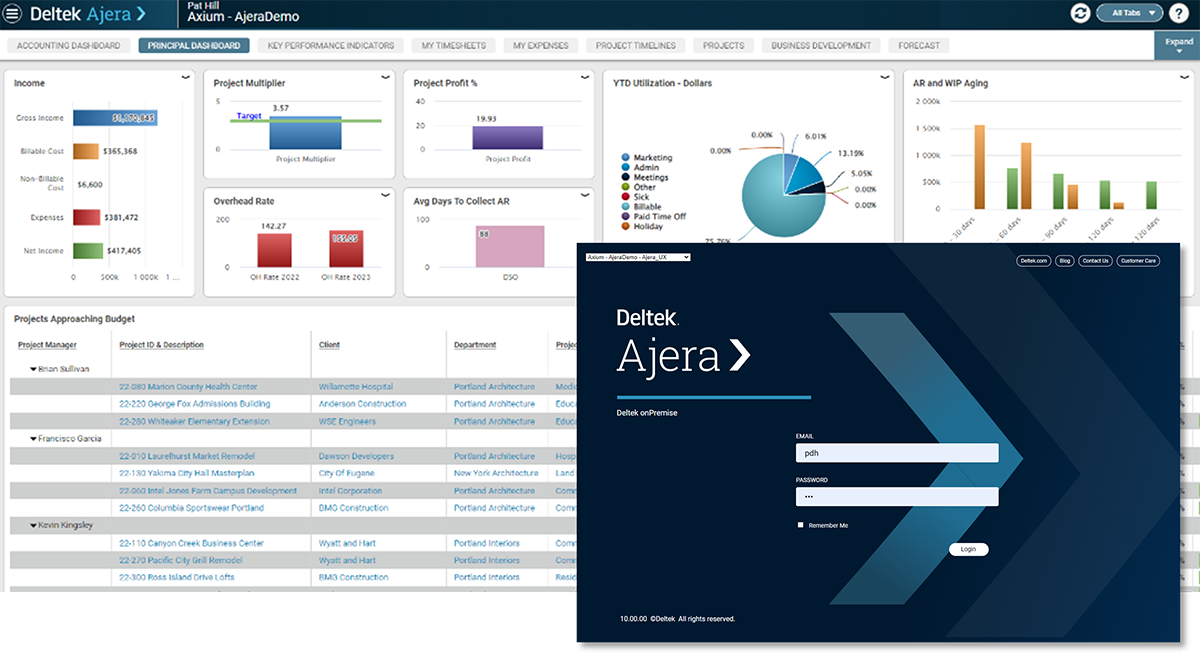
Task: Switch to Key Performance Indicators tab
Action: [x=331, y=46]
